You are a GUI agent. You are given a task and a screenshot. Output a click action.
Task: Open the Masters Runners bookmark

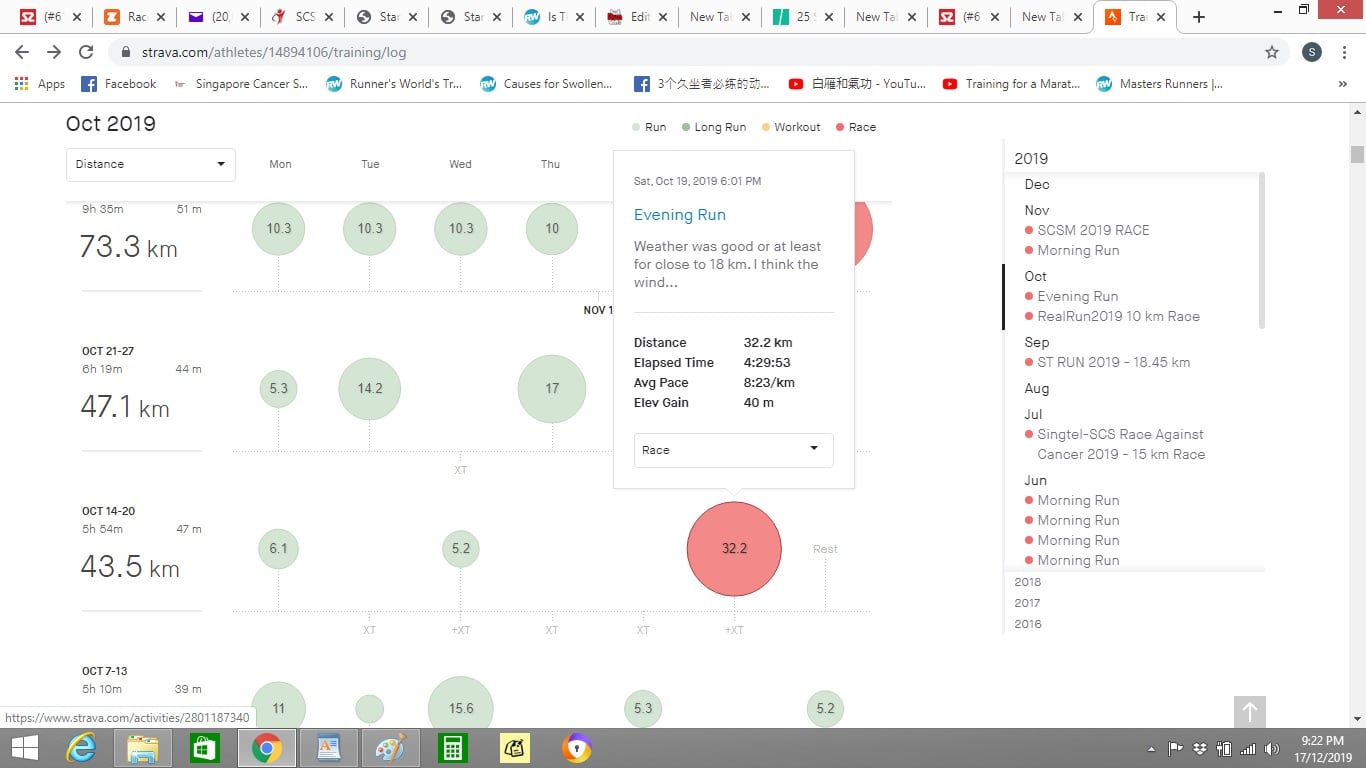1160,84
